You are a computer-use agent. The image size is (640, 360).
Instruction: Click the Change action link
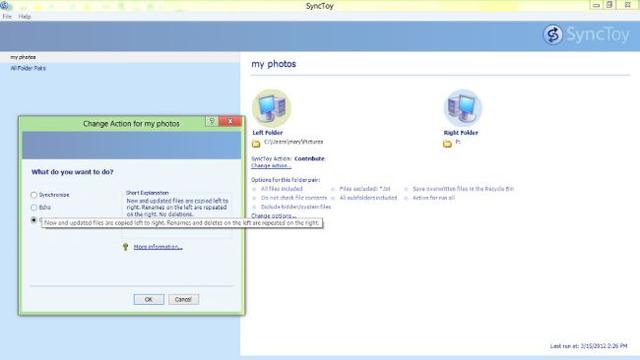pos(271,166)
